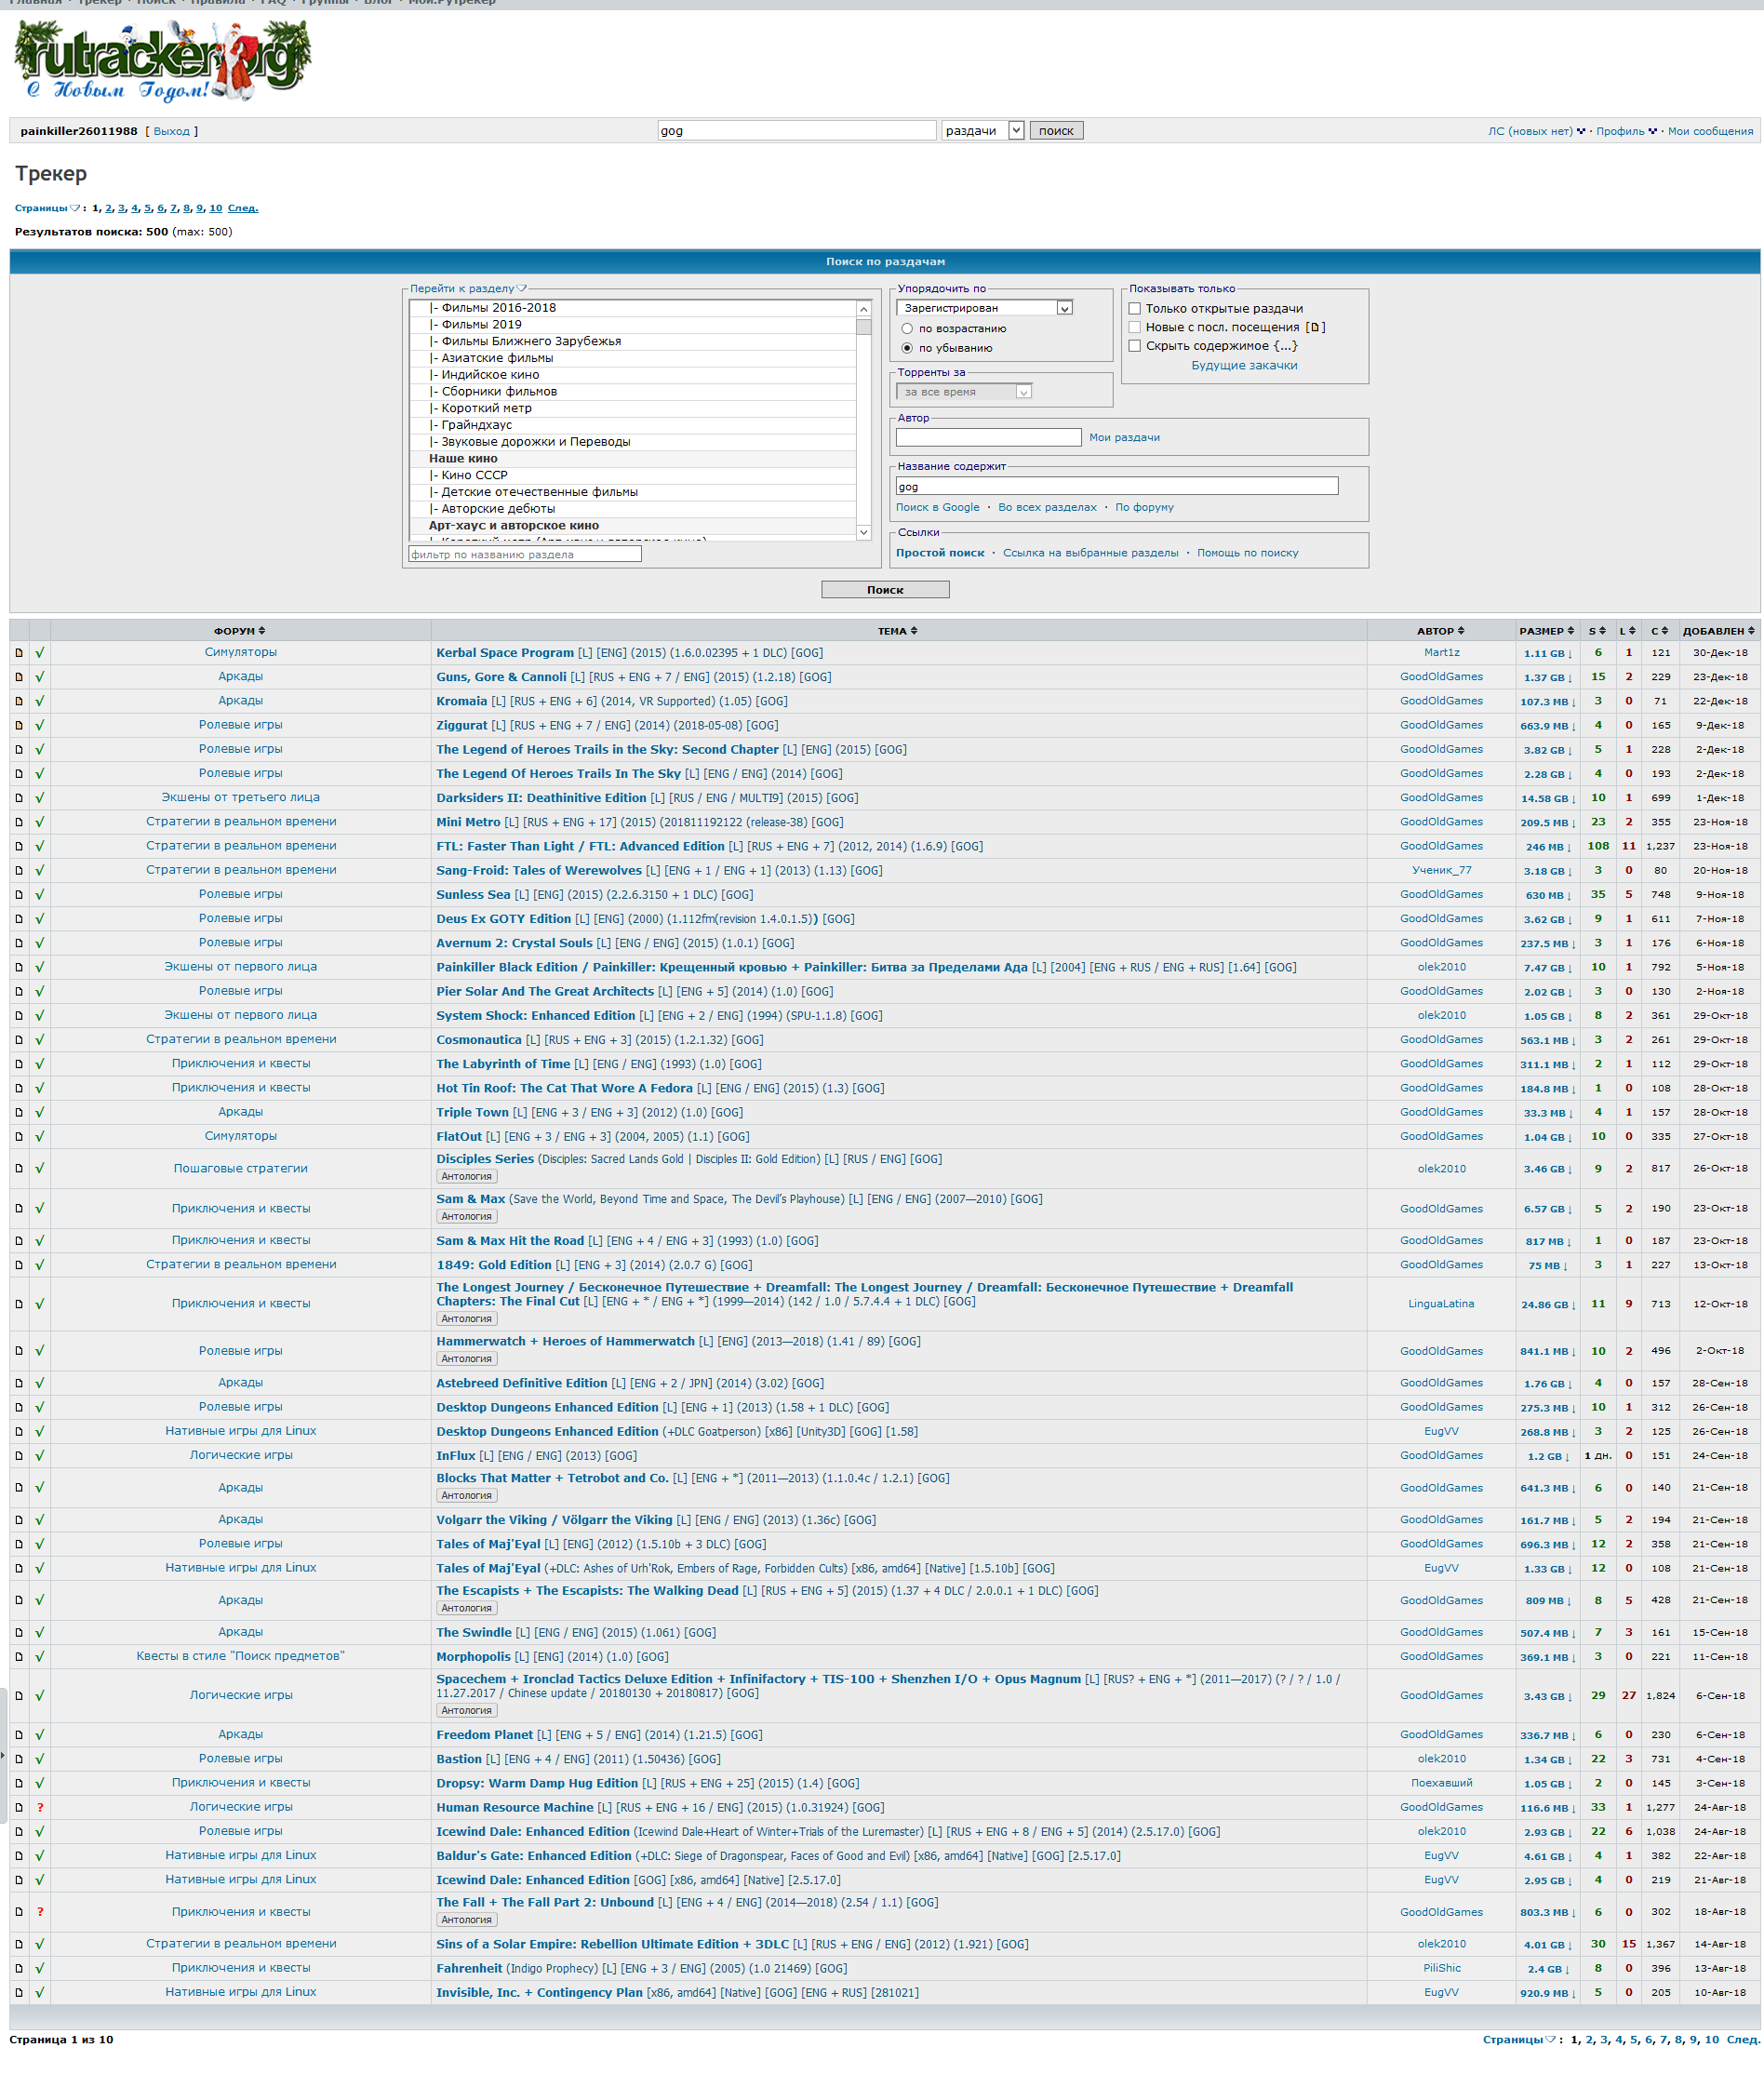This screenshot has width=1764, height=2074.
Task: Click new-post icon in Ziggurat row
Action: (19, 725)
